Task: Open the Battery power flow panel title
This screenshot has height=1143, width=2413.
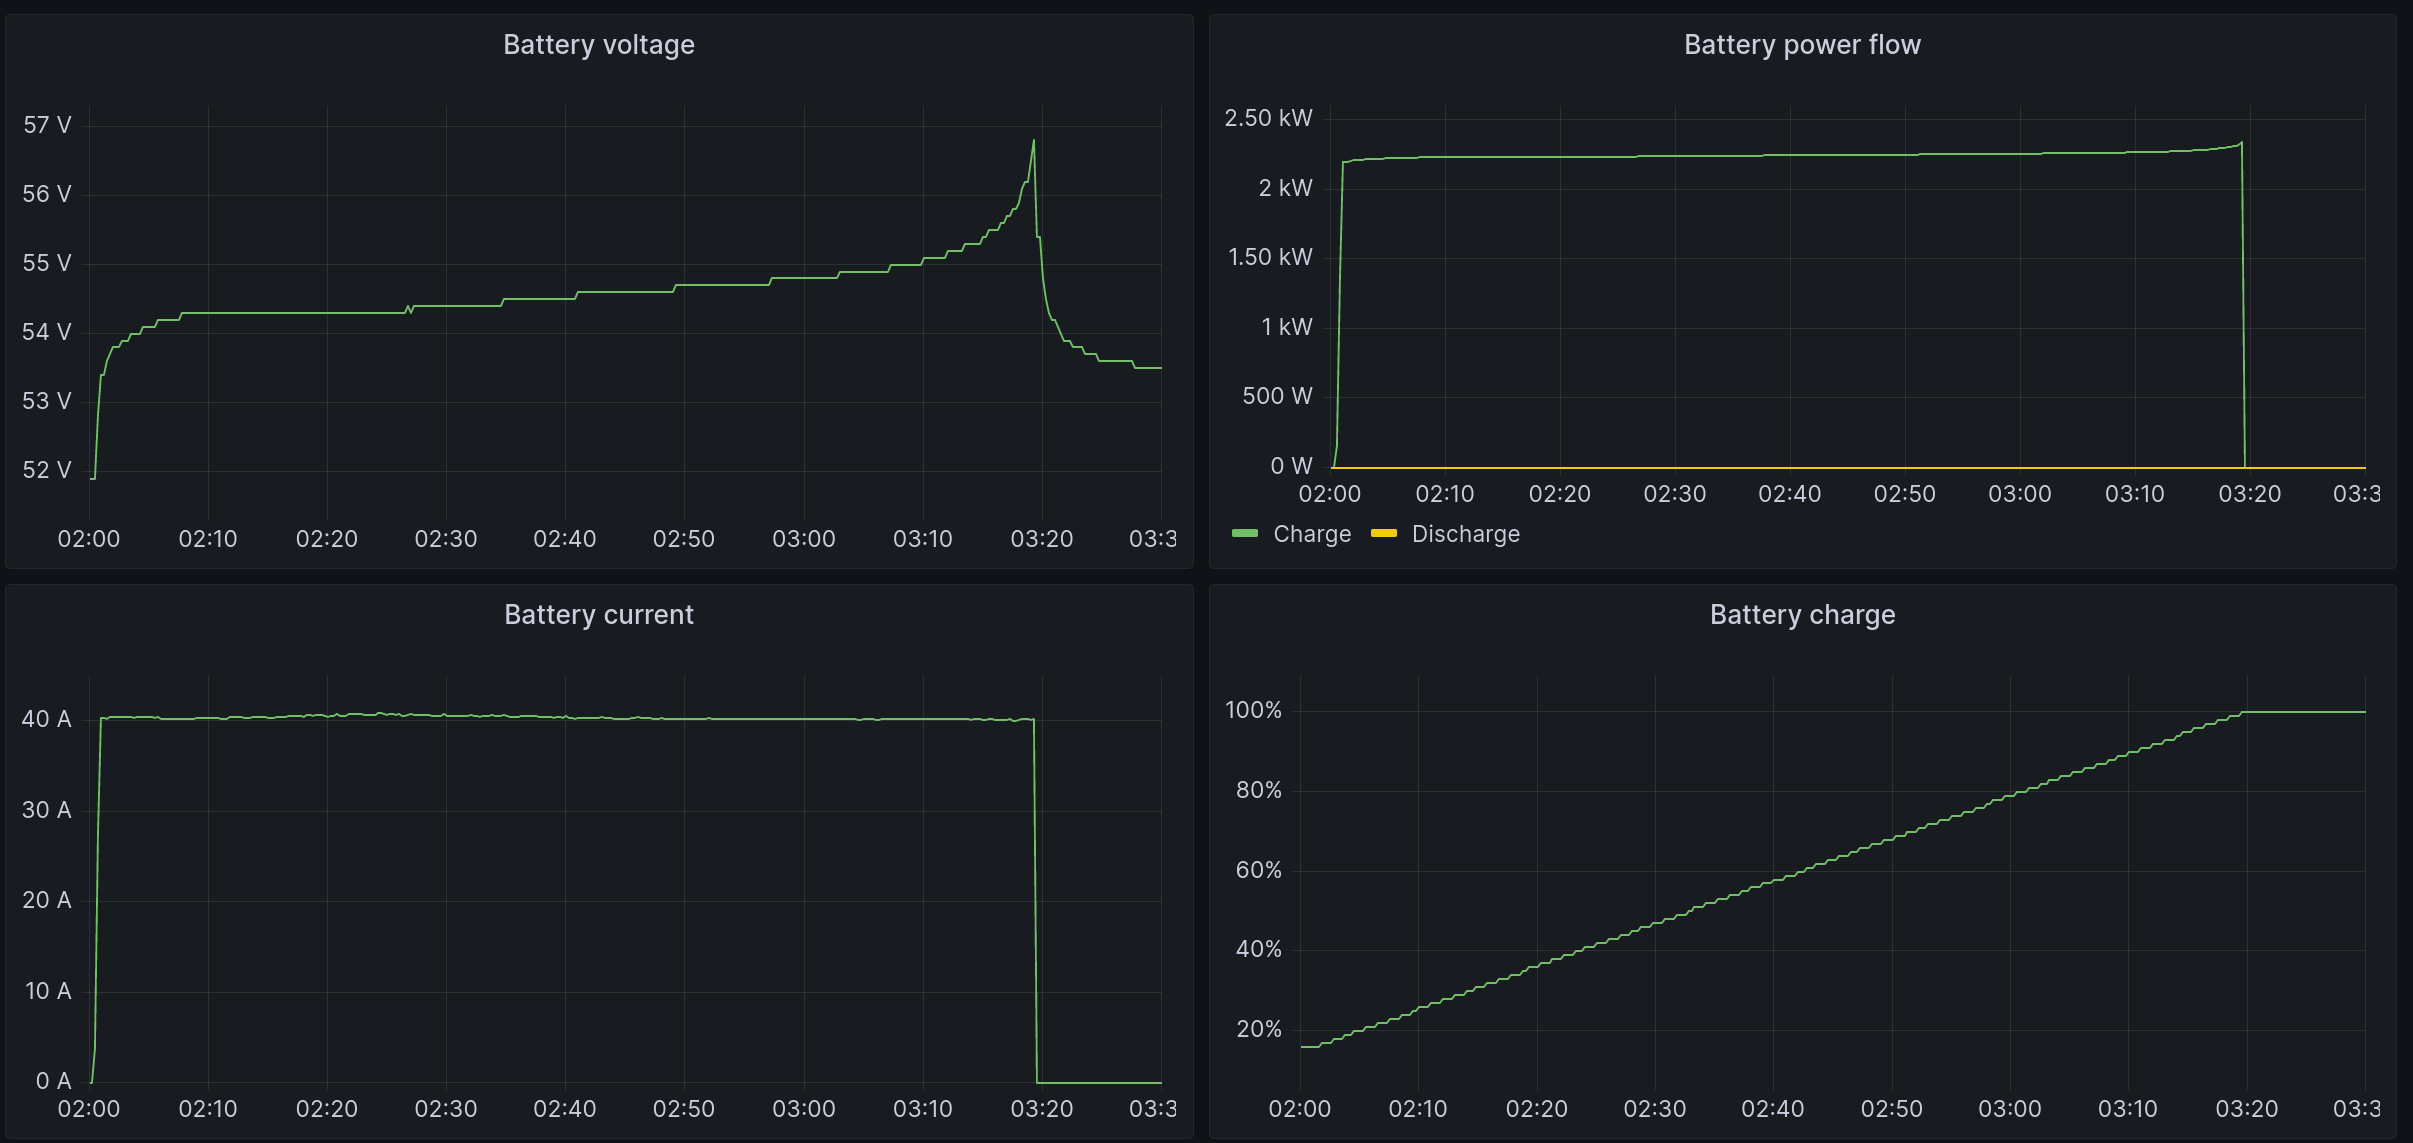Action: tap(1802, 45)
